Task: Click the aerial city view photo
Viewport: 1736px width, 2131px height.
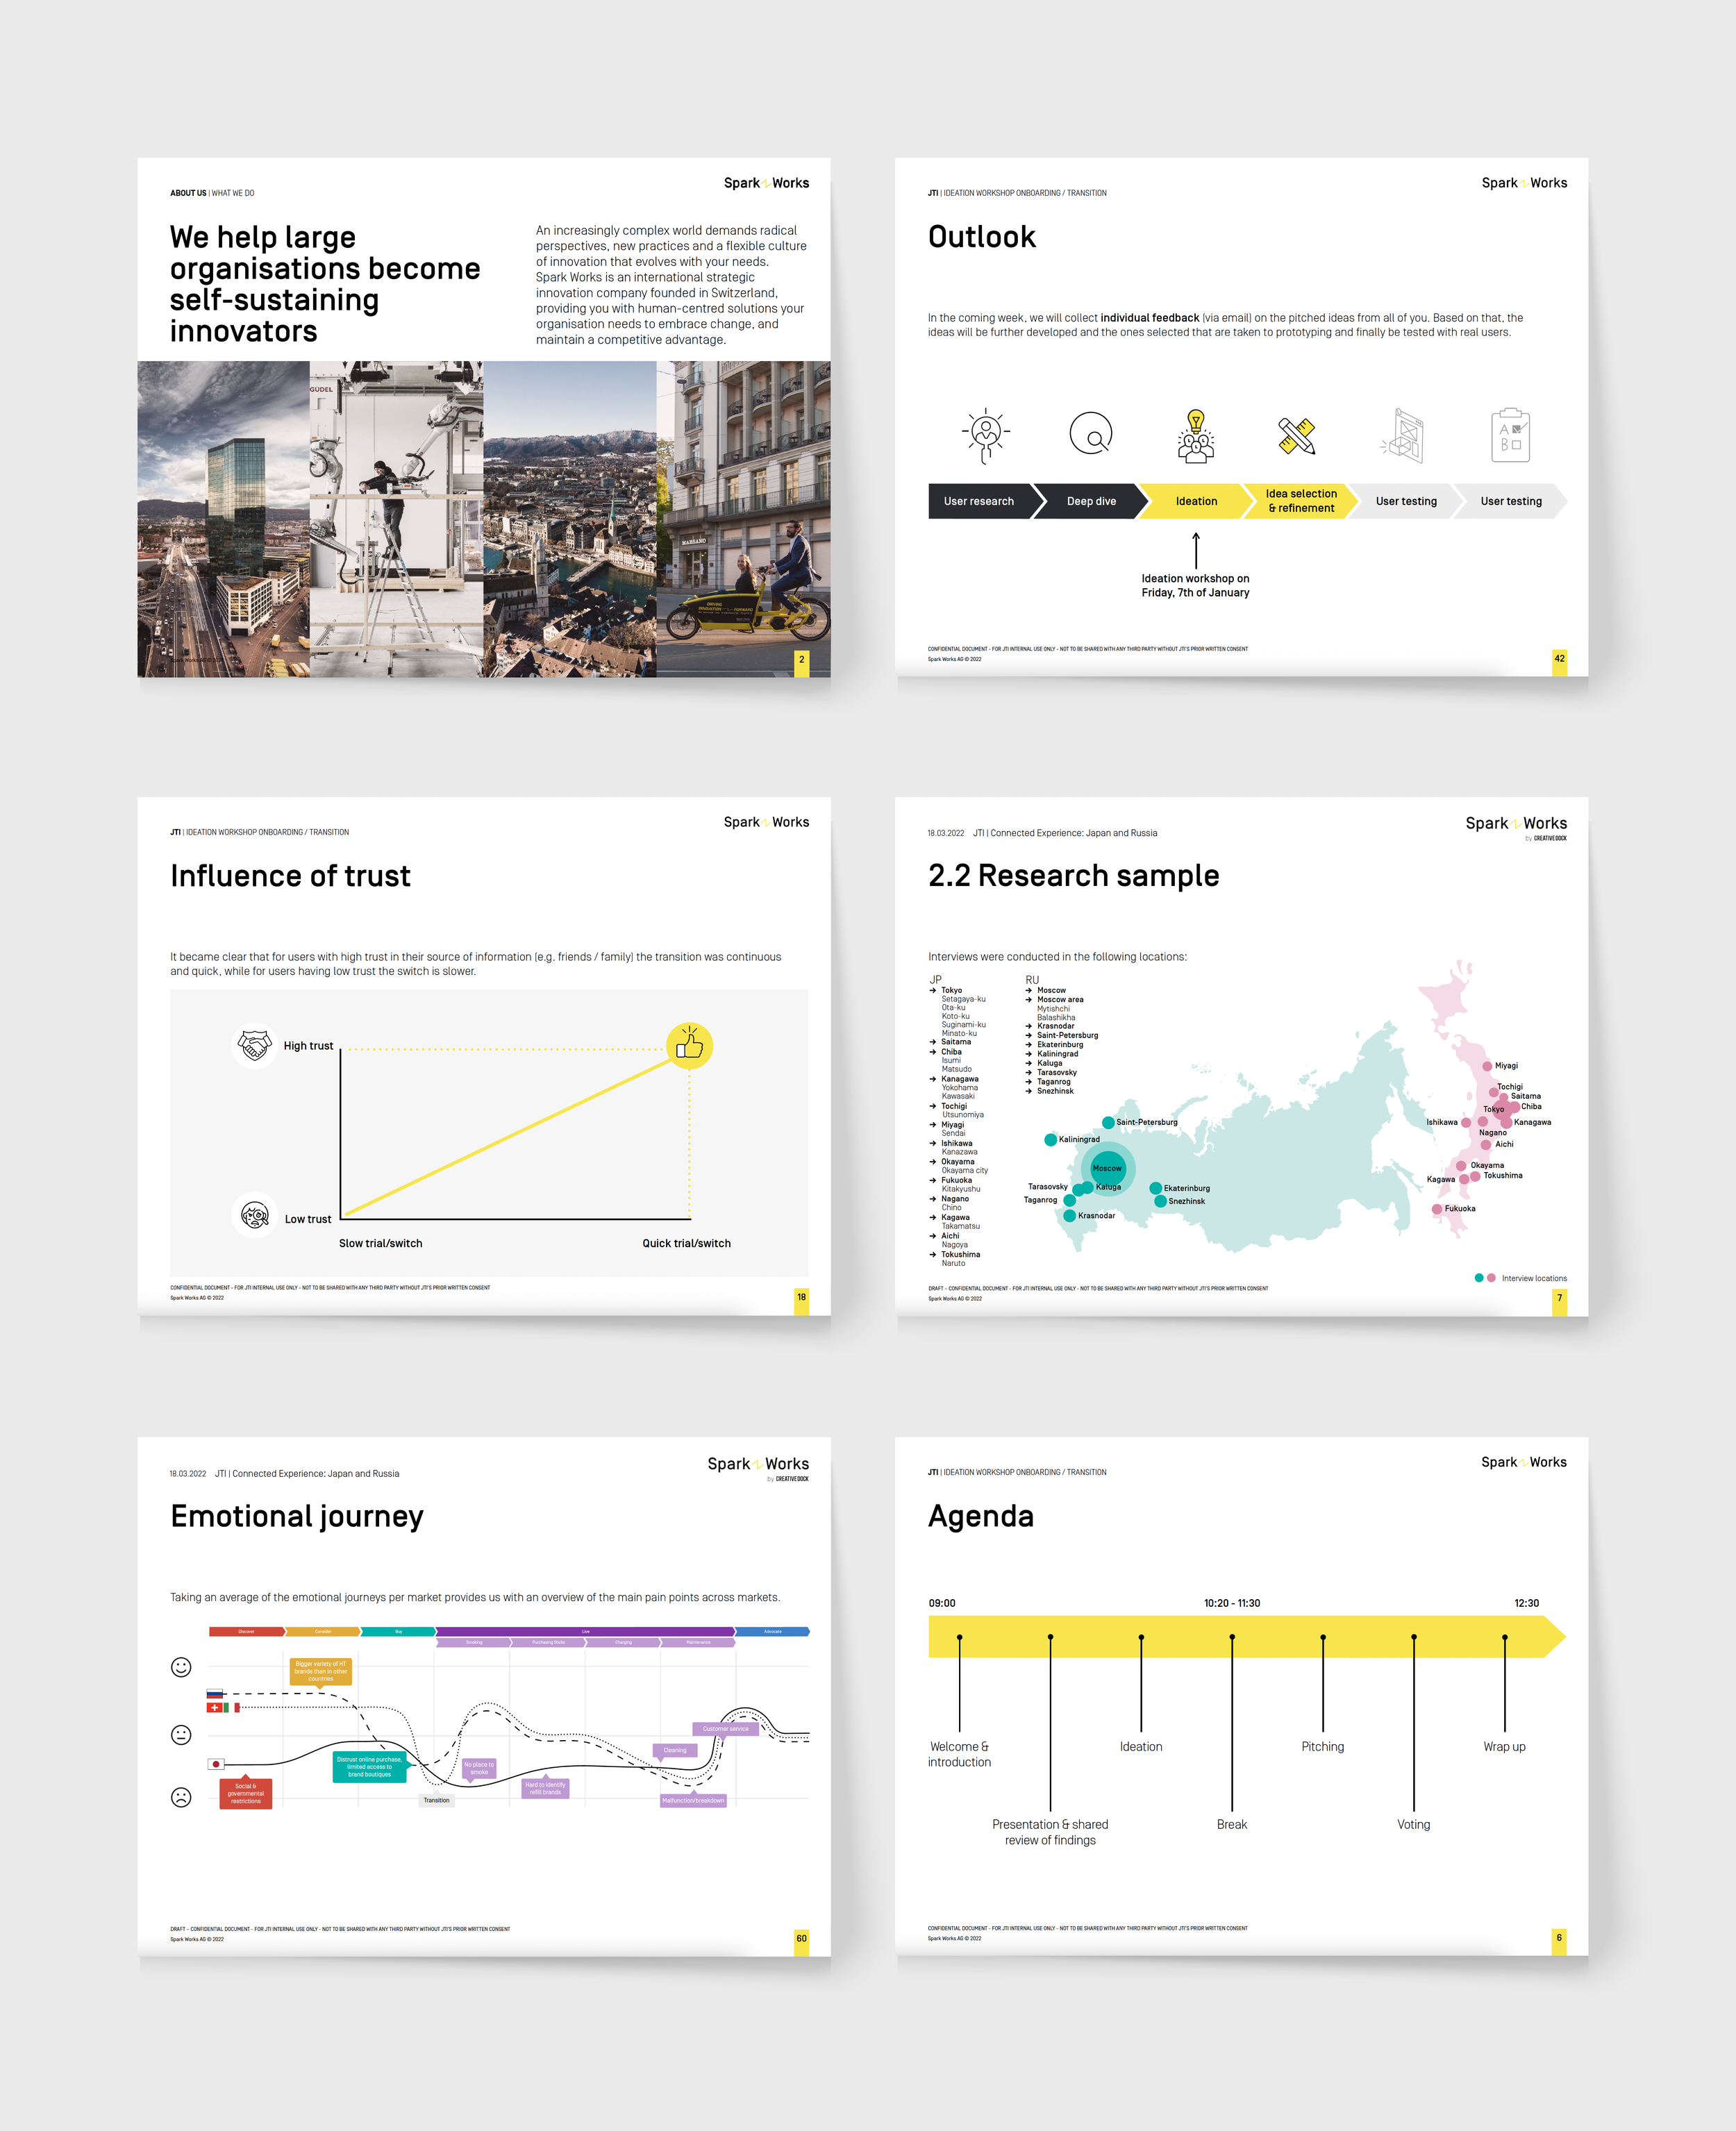Action: pos(570,519)
